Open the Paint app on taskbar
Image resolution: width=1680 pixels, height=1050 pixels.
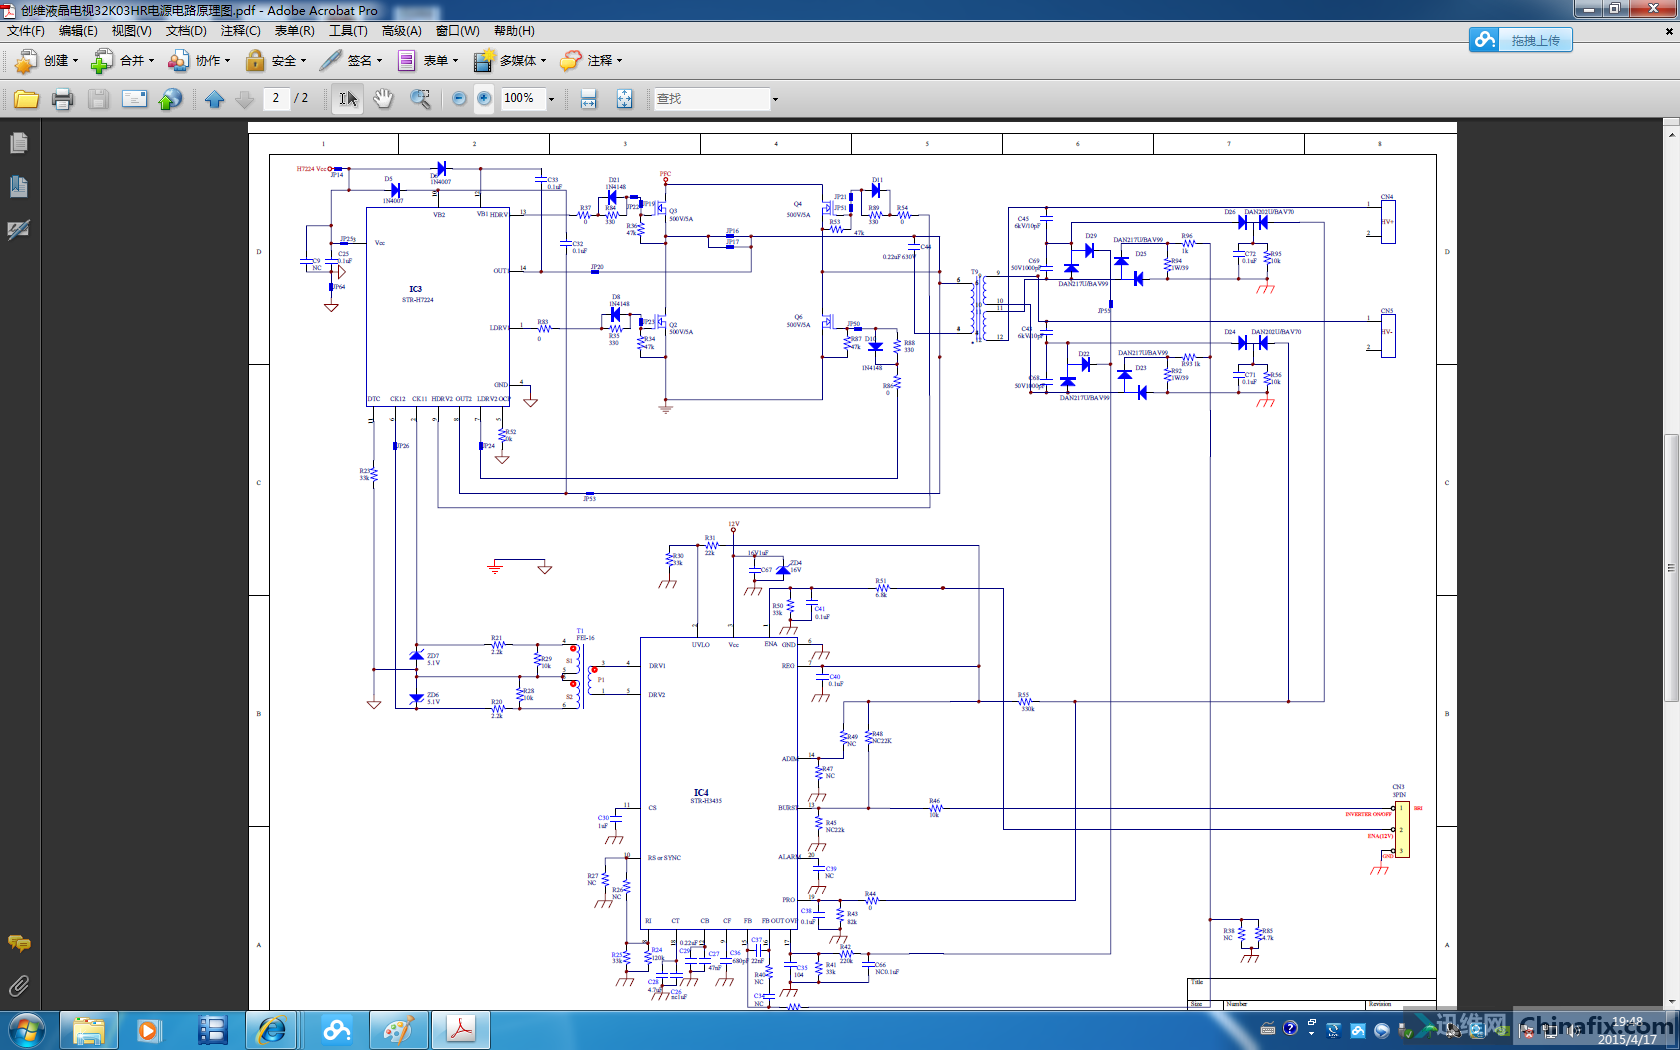pyautogui.click(x=397, y=1030)
